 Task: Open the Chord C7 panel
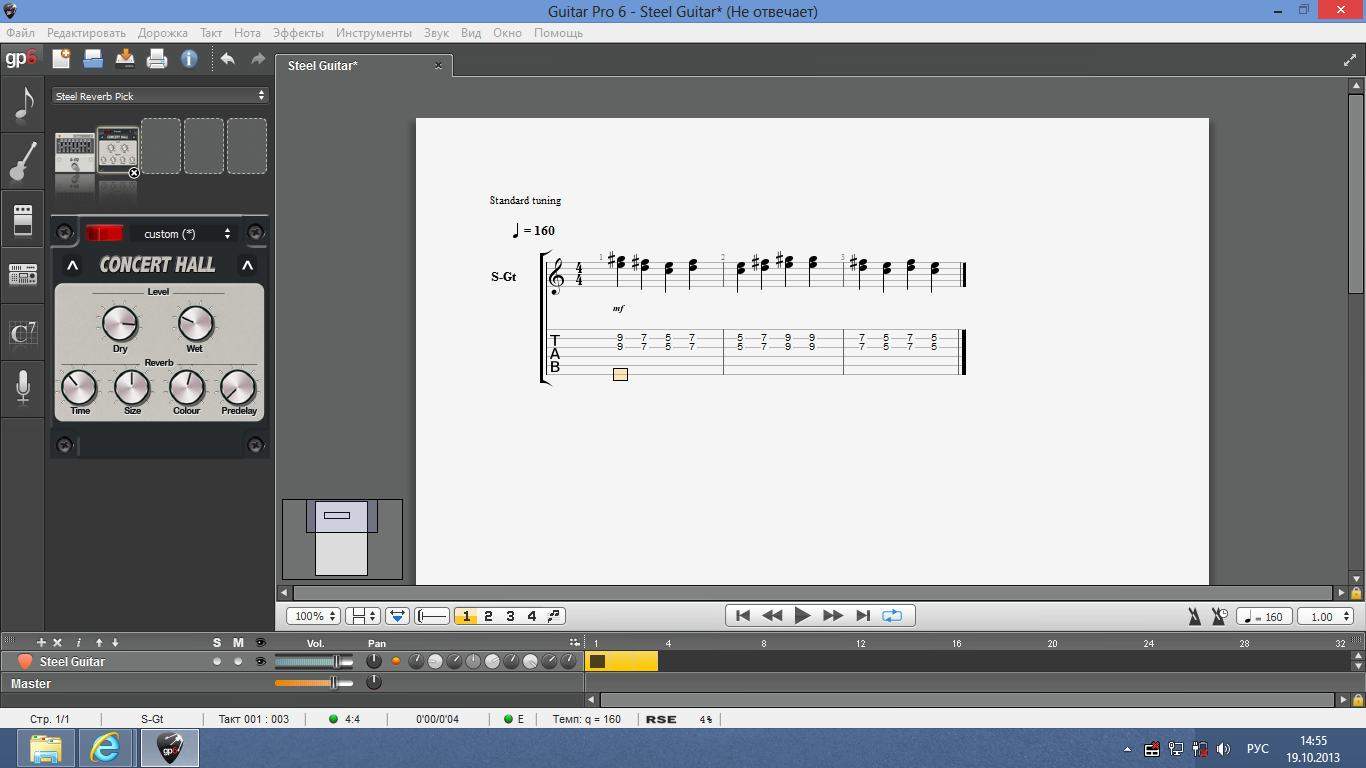pyautogui.click(x=22, y=332)
